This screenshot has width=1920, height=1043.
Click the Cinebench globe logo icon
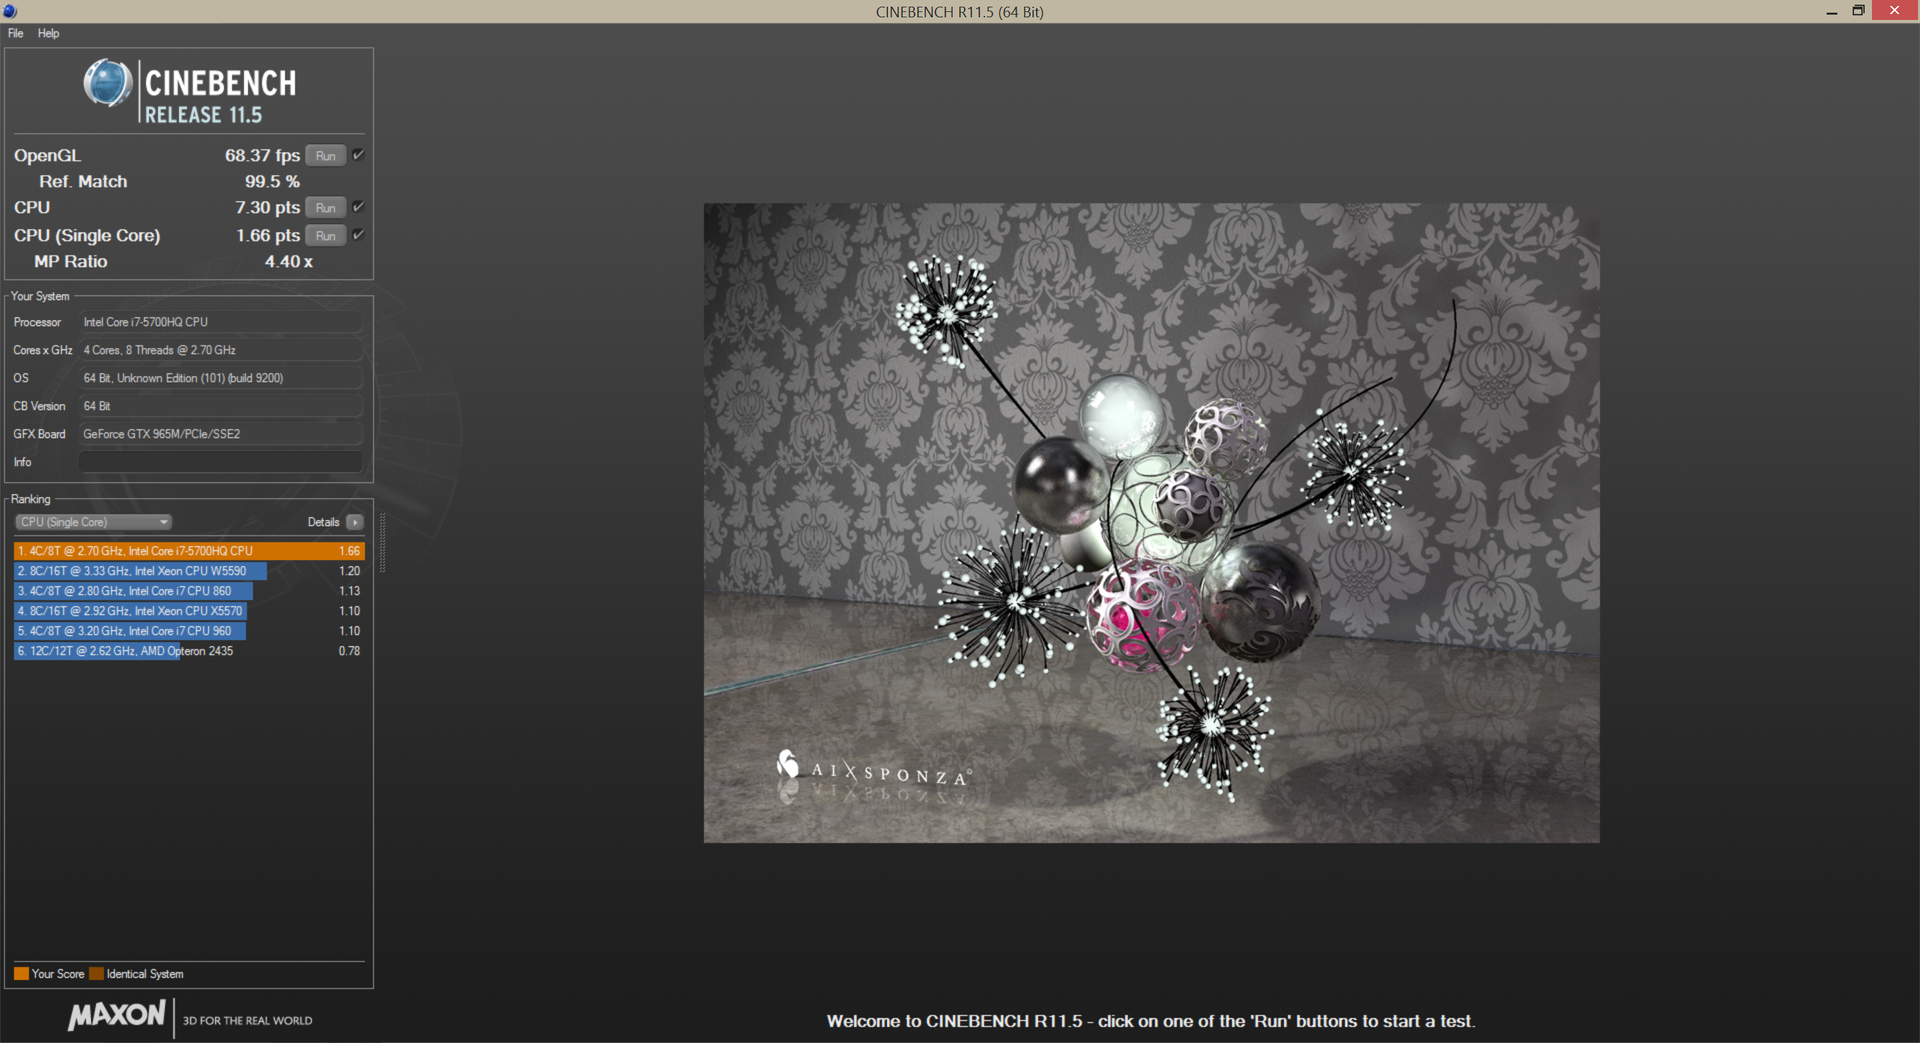coord(107,83)
